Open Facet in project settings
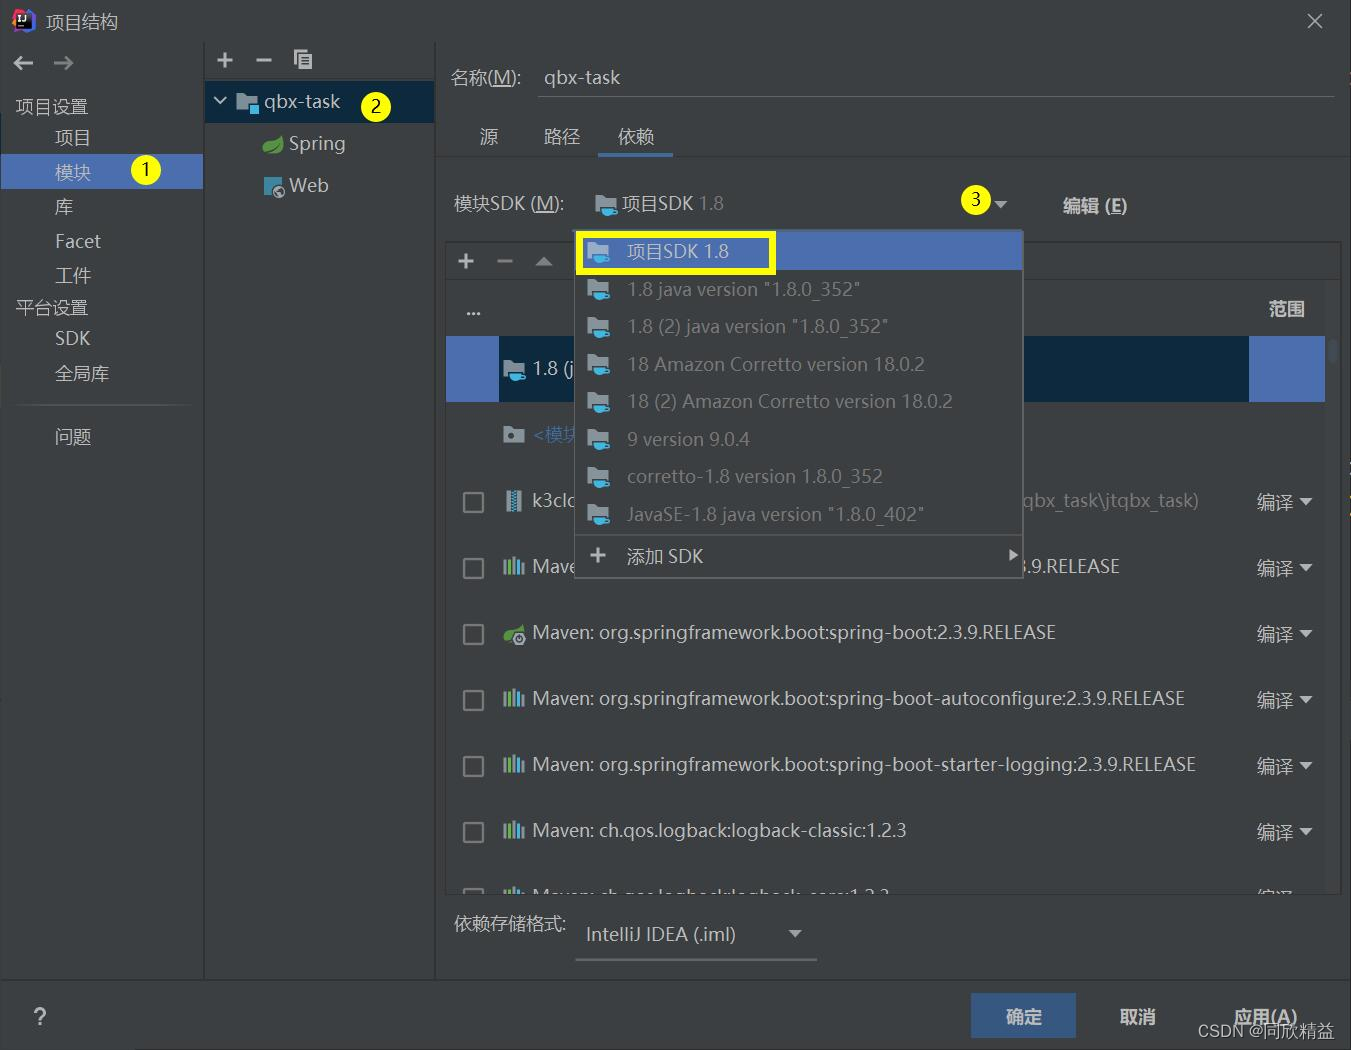The image size is (1351, 1050). [x=78, y=241]
